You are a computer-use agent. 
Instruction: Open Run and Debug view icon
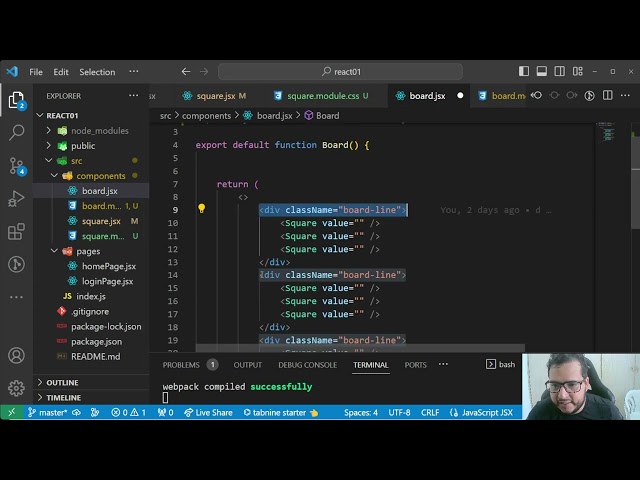[16, 199]
